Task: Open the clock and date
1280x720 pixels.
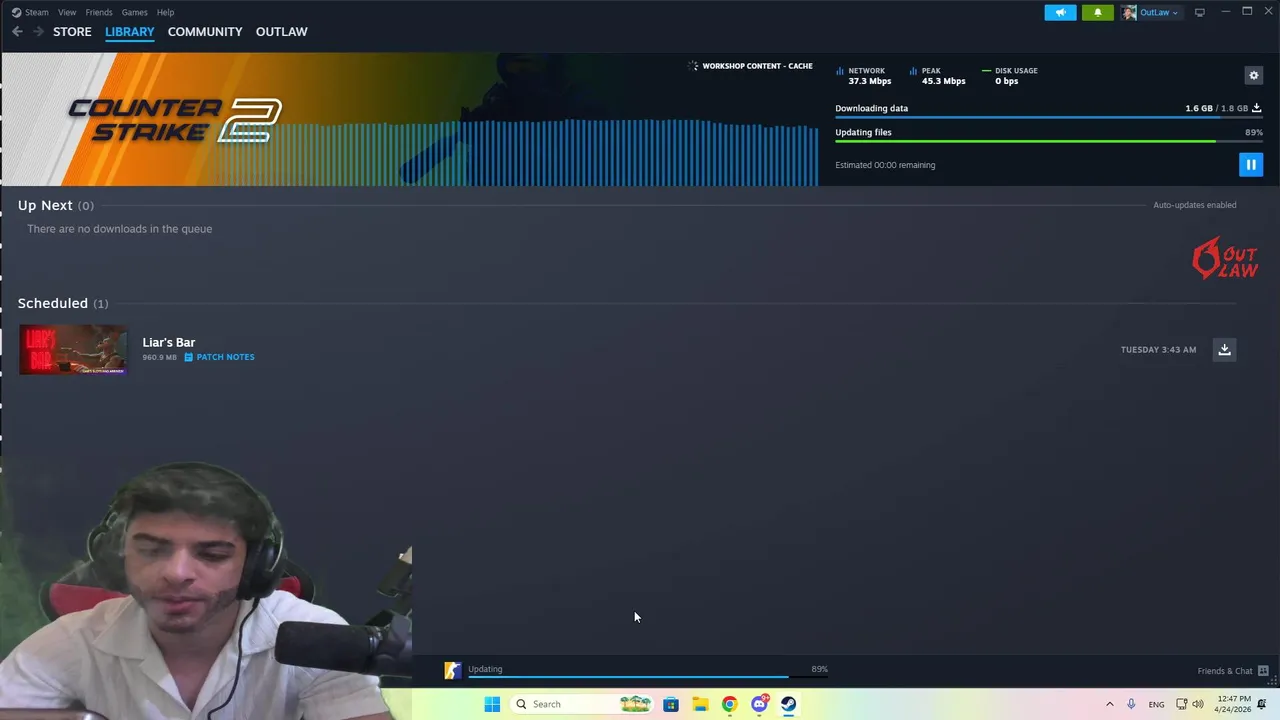Action: point(1232,704)
